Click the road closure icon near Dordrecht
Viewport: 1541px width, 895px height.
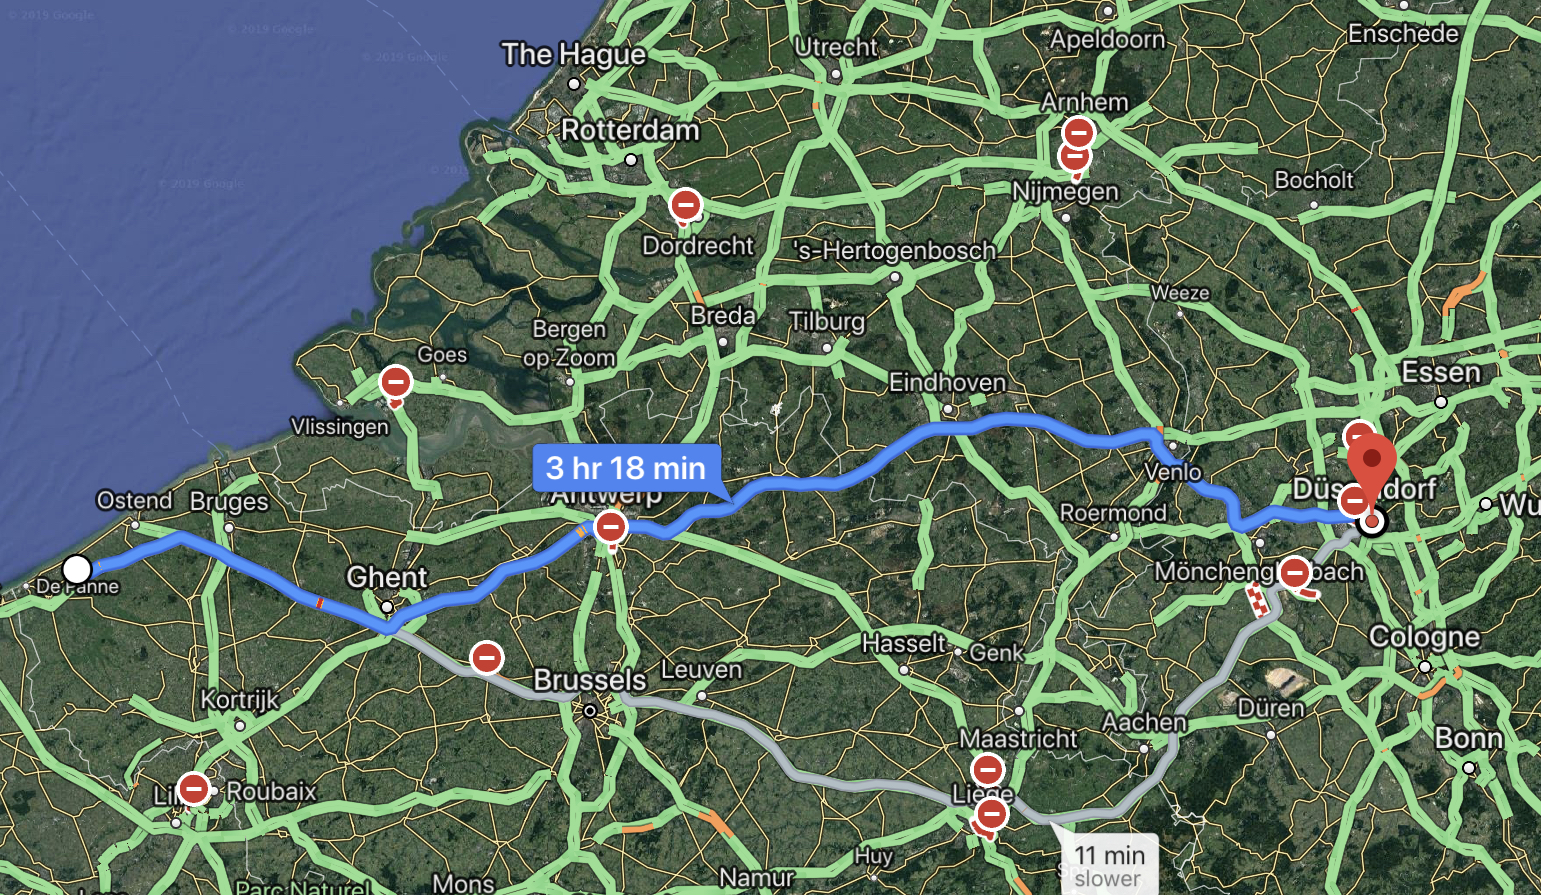pyautogui.click(x=686, y=206)
